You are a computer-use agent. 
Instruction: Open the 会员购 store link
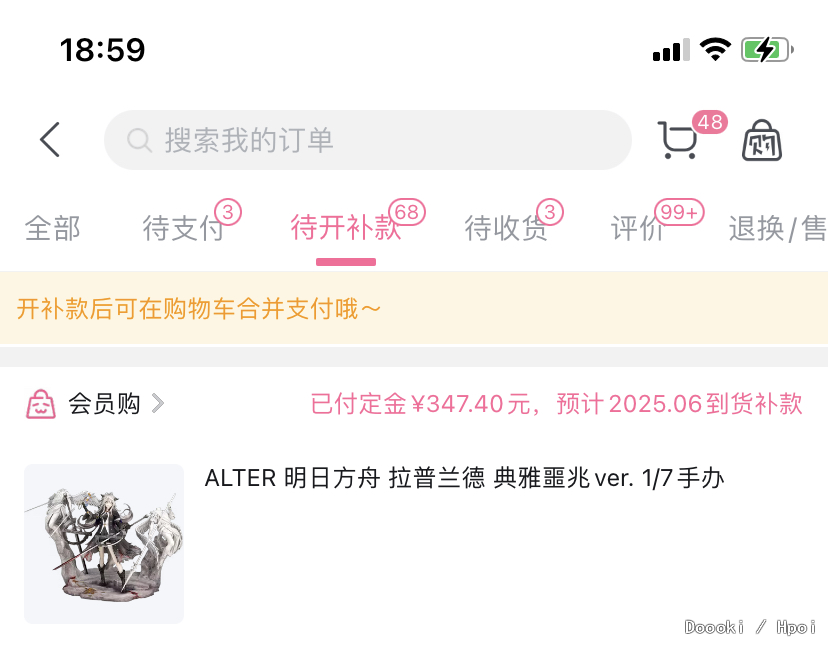(x=104, y=404)
